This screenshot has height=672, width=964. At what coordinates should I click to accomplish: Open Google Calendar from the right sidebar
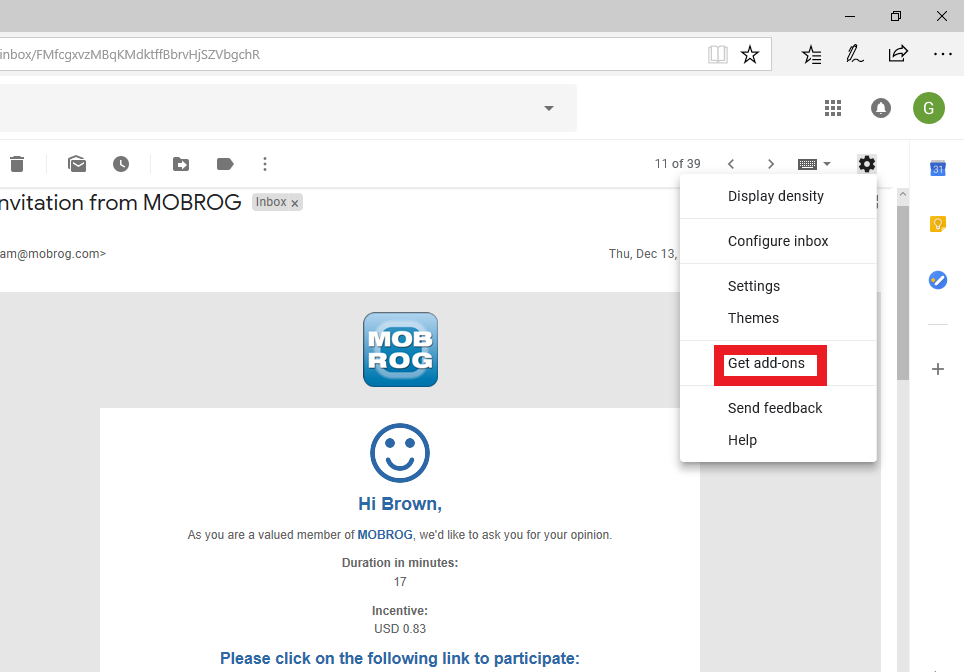click(937, 168)
